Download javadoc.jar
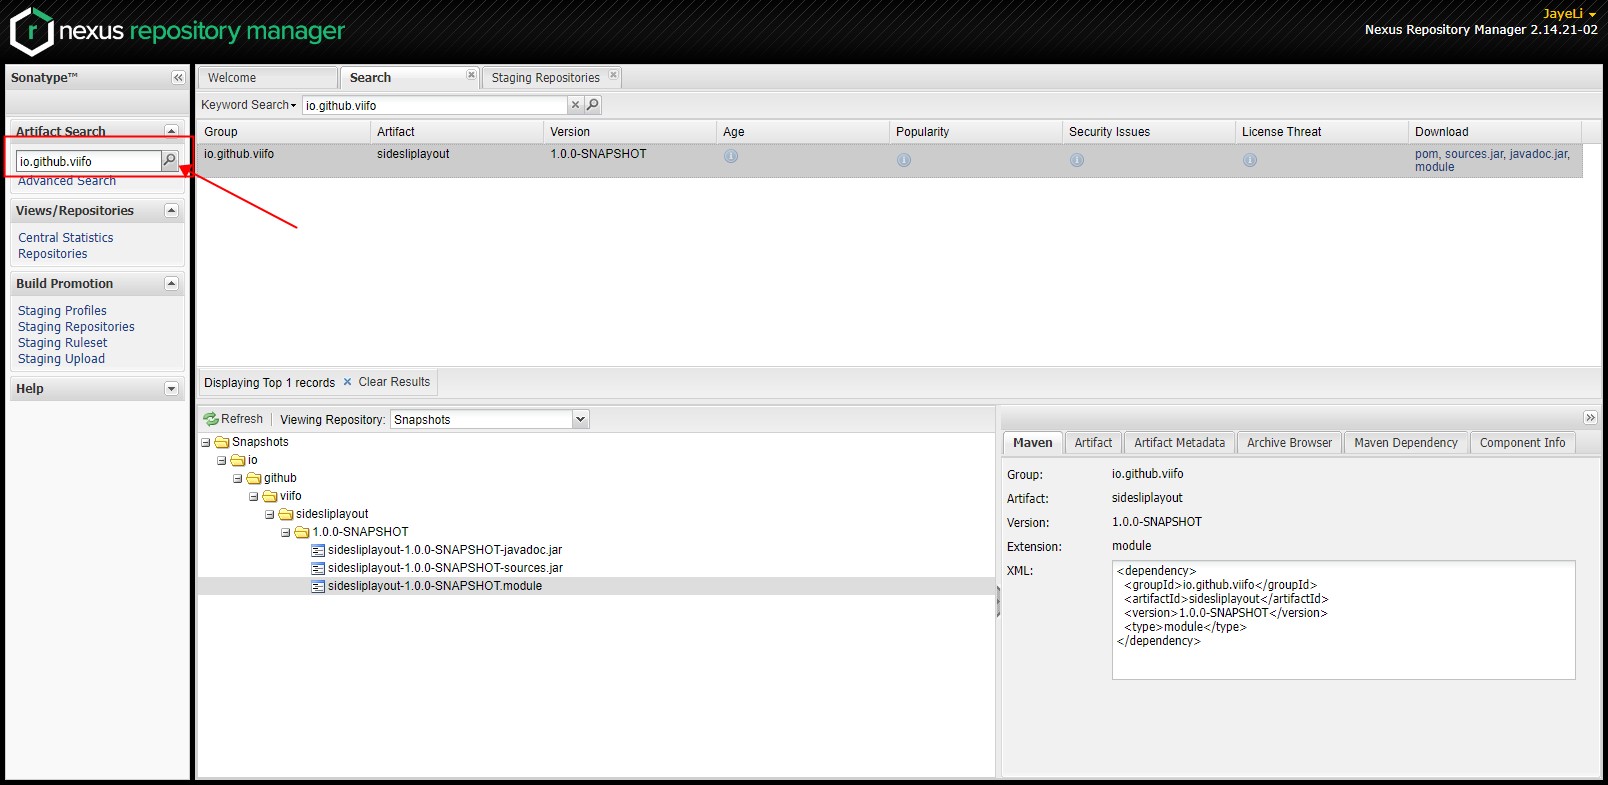The width and height of the screenshot is (1608, 785). (x=1539, y=154)
